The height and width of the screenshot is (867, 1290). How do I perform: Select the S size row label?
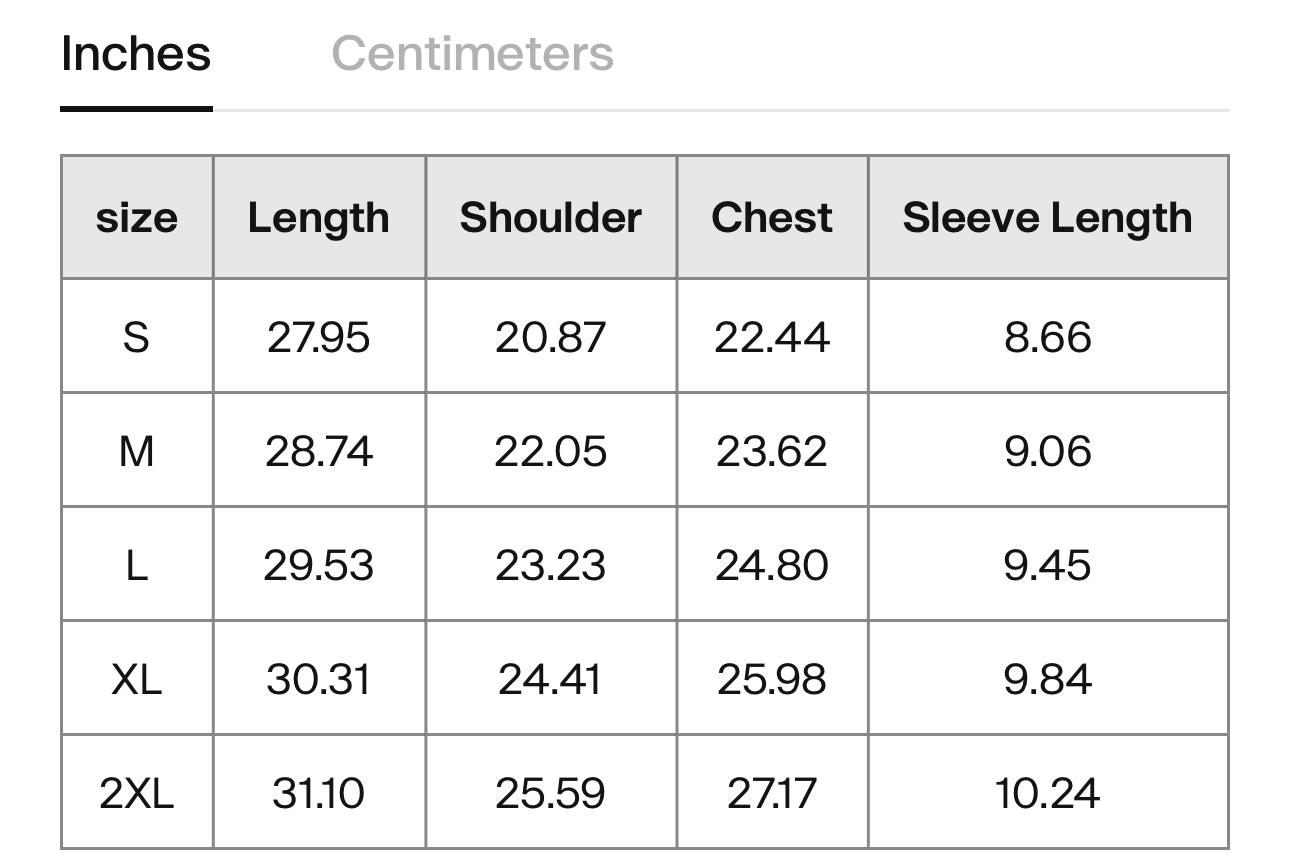[137, 337]
